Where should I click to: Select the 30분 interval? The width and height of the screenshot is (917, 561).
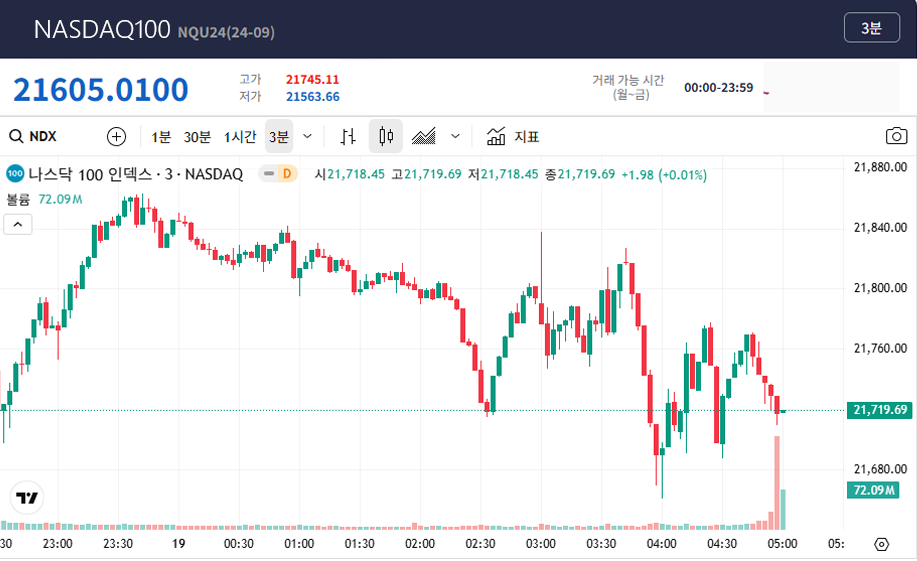197,137
